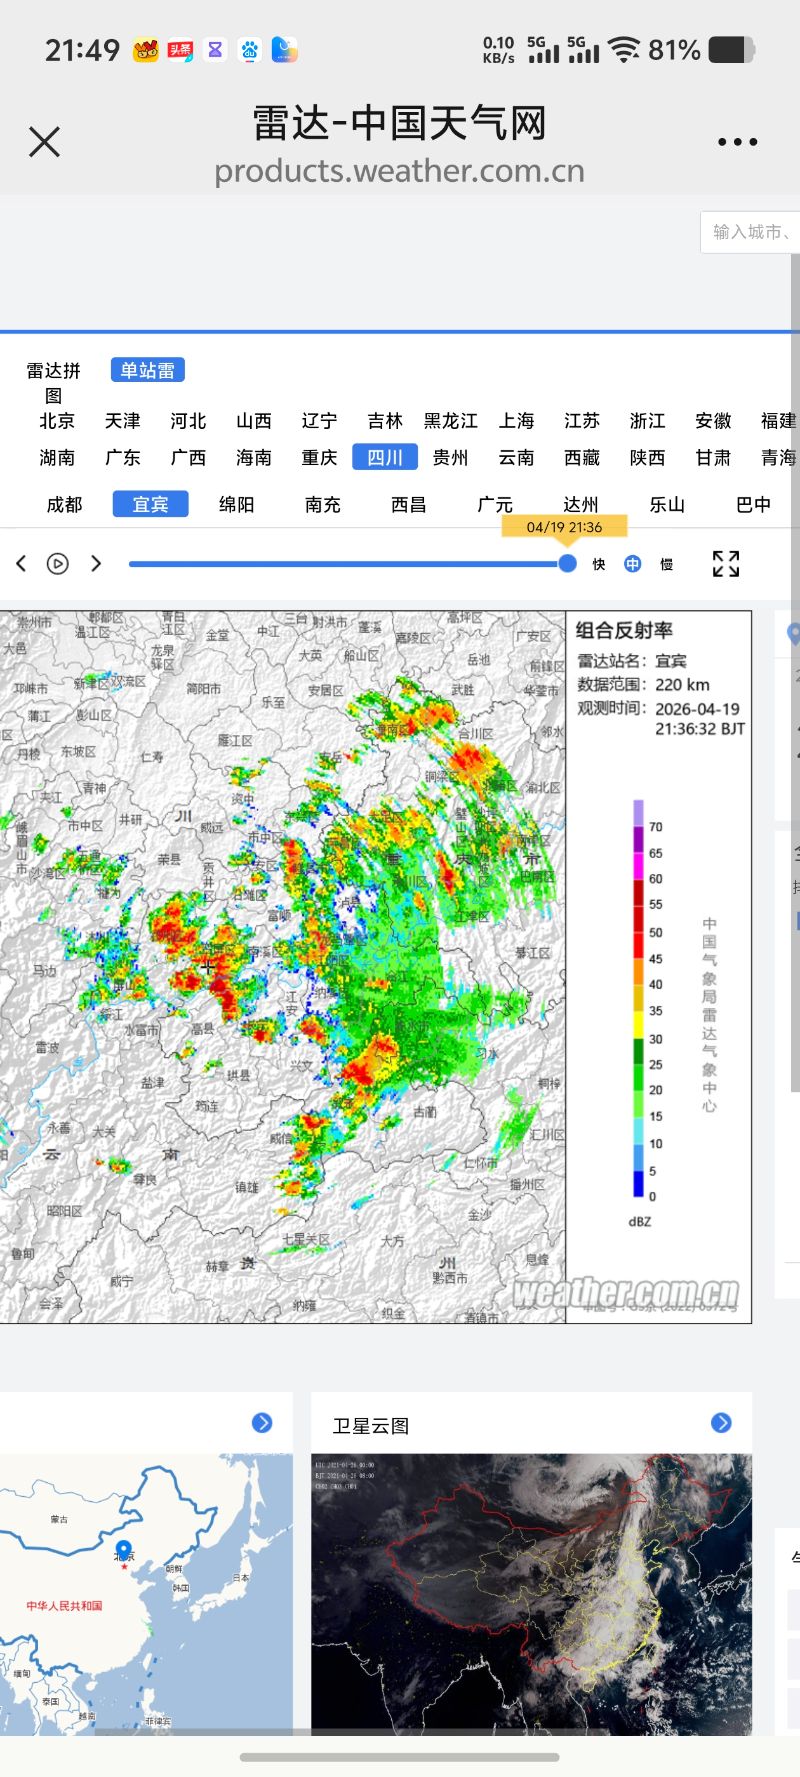Viewport: 800px width, 1777px height.
Task: Tap the battery status icon
Action: coord(732,50)
